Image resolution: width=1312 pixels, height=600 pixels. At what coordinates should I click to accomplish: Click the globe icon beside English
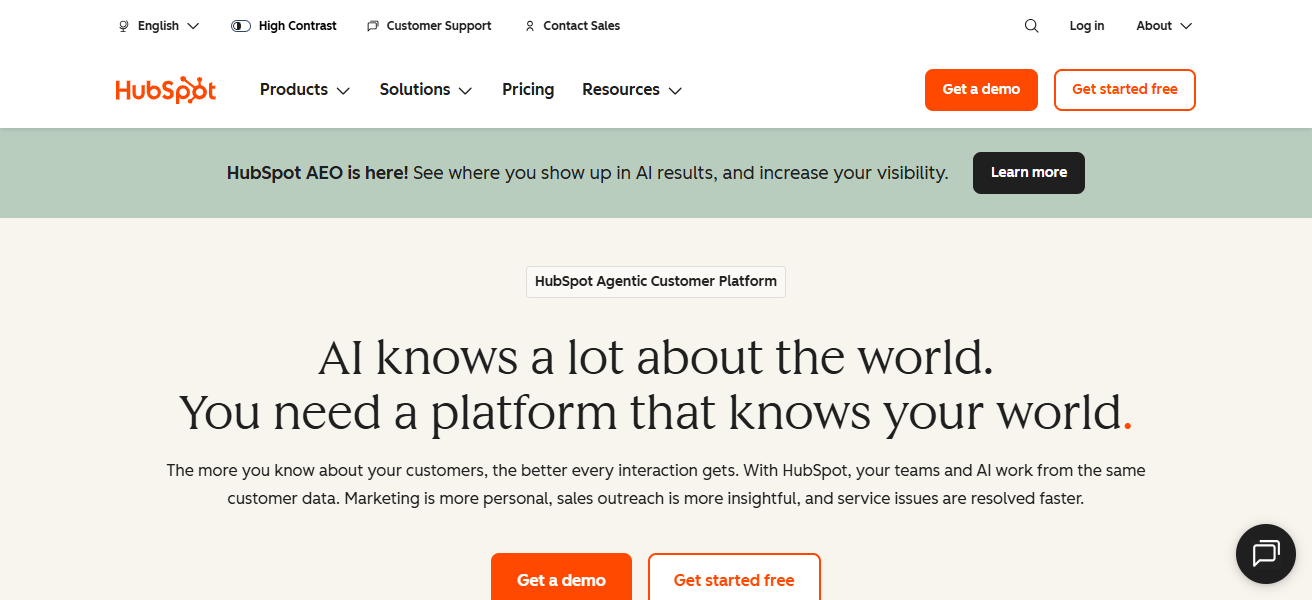pyautogui.click(x=122, y=25)
